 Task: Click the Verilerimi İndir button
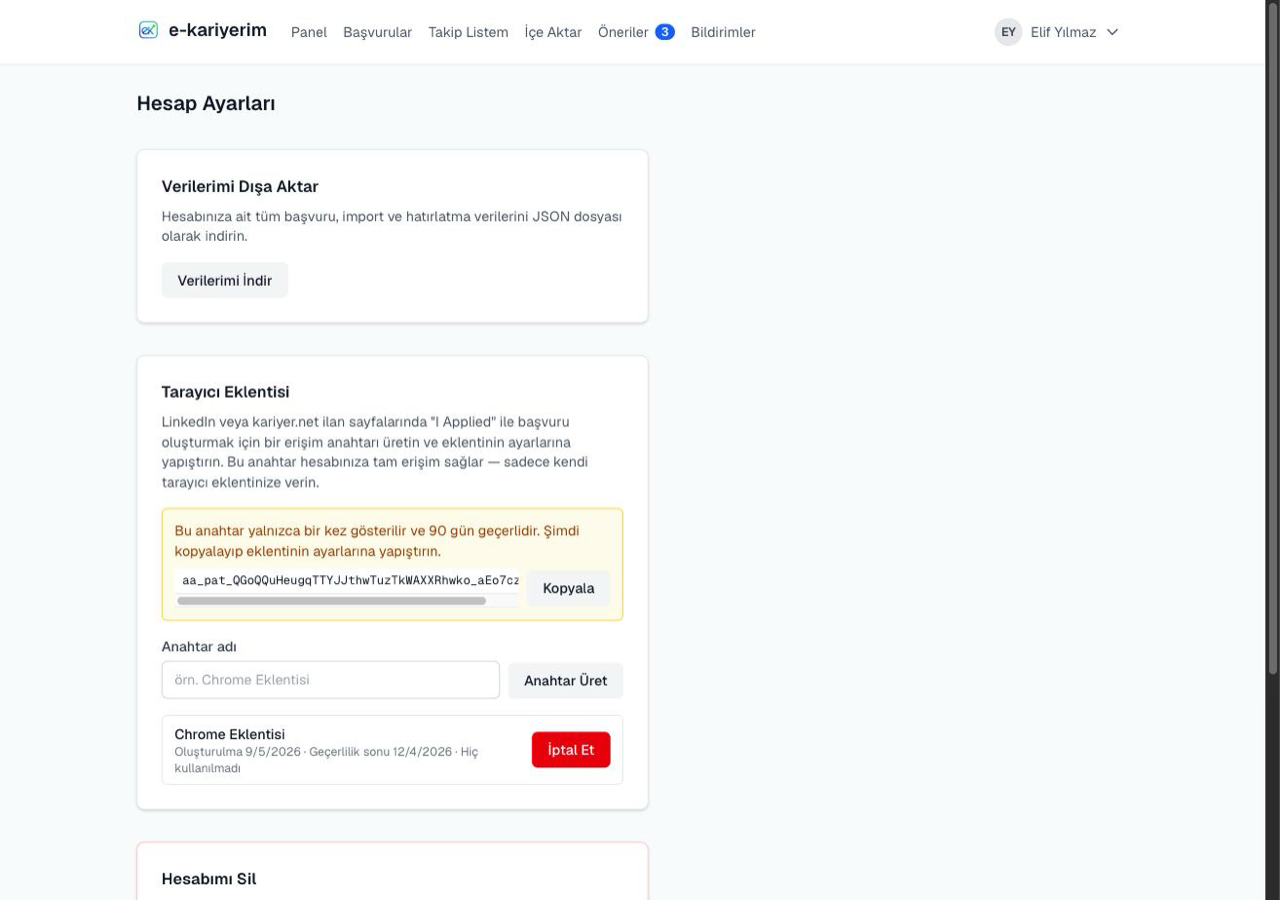[x=225, y=280]
